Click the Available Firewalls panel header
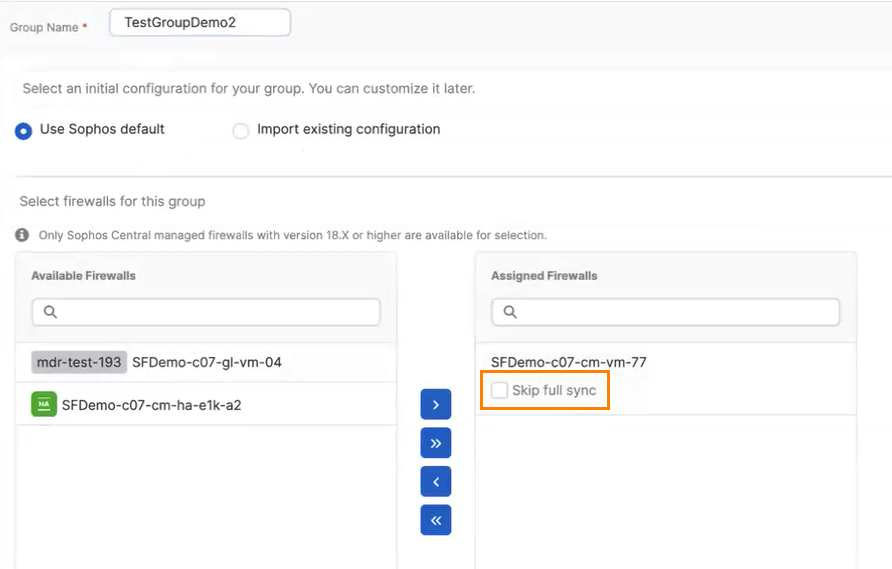892x569 pixels. [83, 275]
